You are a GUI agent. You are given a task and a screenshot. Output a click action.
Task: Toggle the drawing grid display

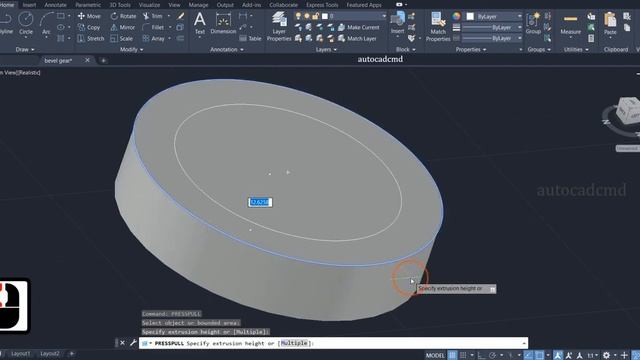(x=452, y=355)
